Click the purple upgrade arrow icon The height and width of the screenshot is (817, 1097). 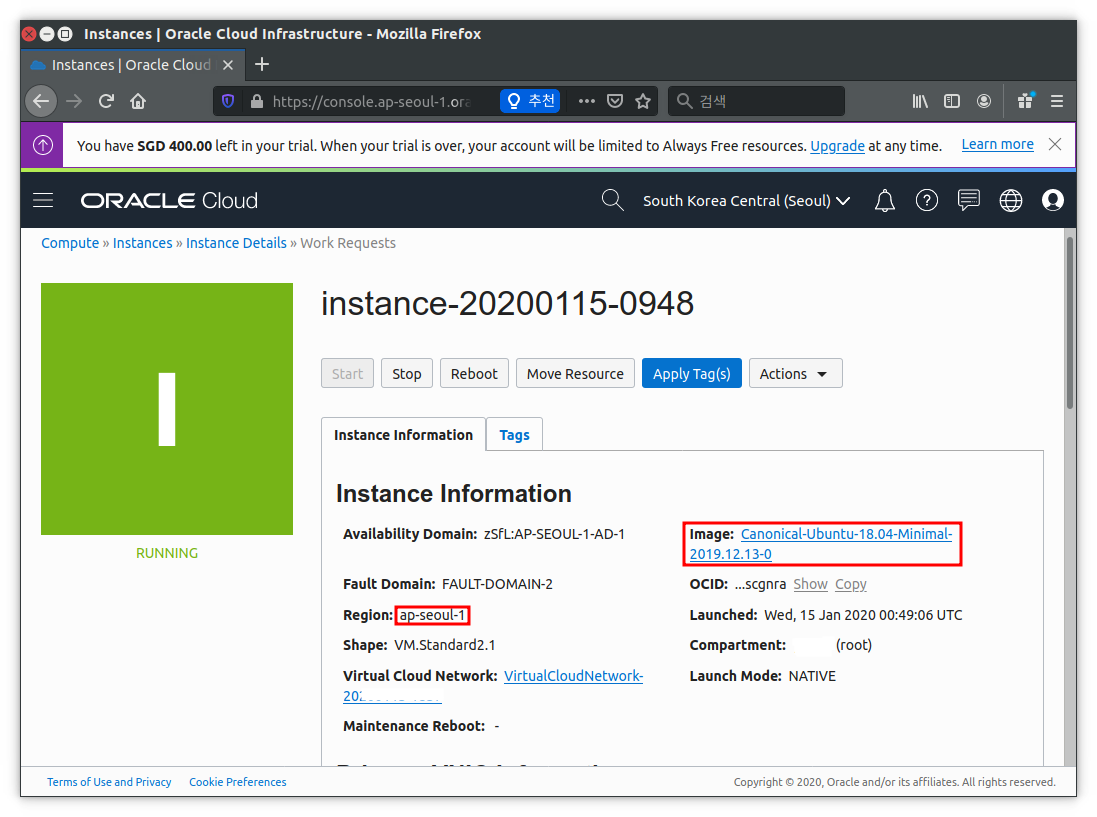(x=43, y=145)
